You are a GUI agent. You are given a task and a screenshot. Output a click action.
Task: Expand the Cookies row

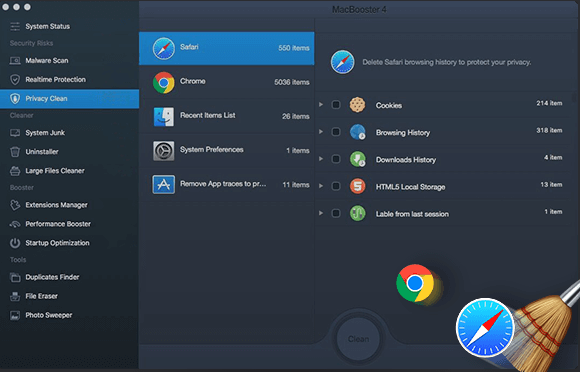321,105
